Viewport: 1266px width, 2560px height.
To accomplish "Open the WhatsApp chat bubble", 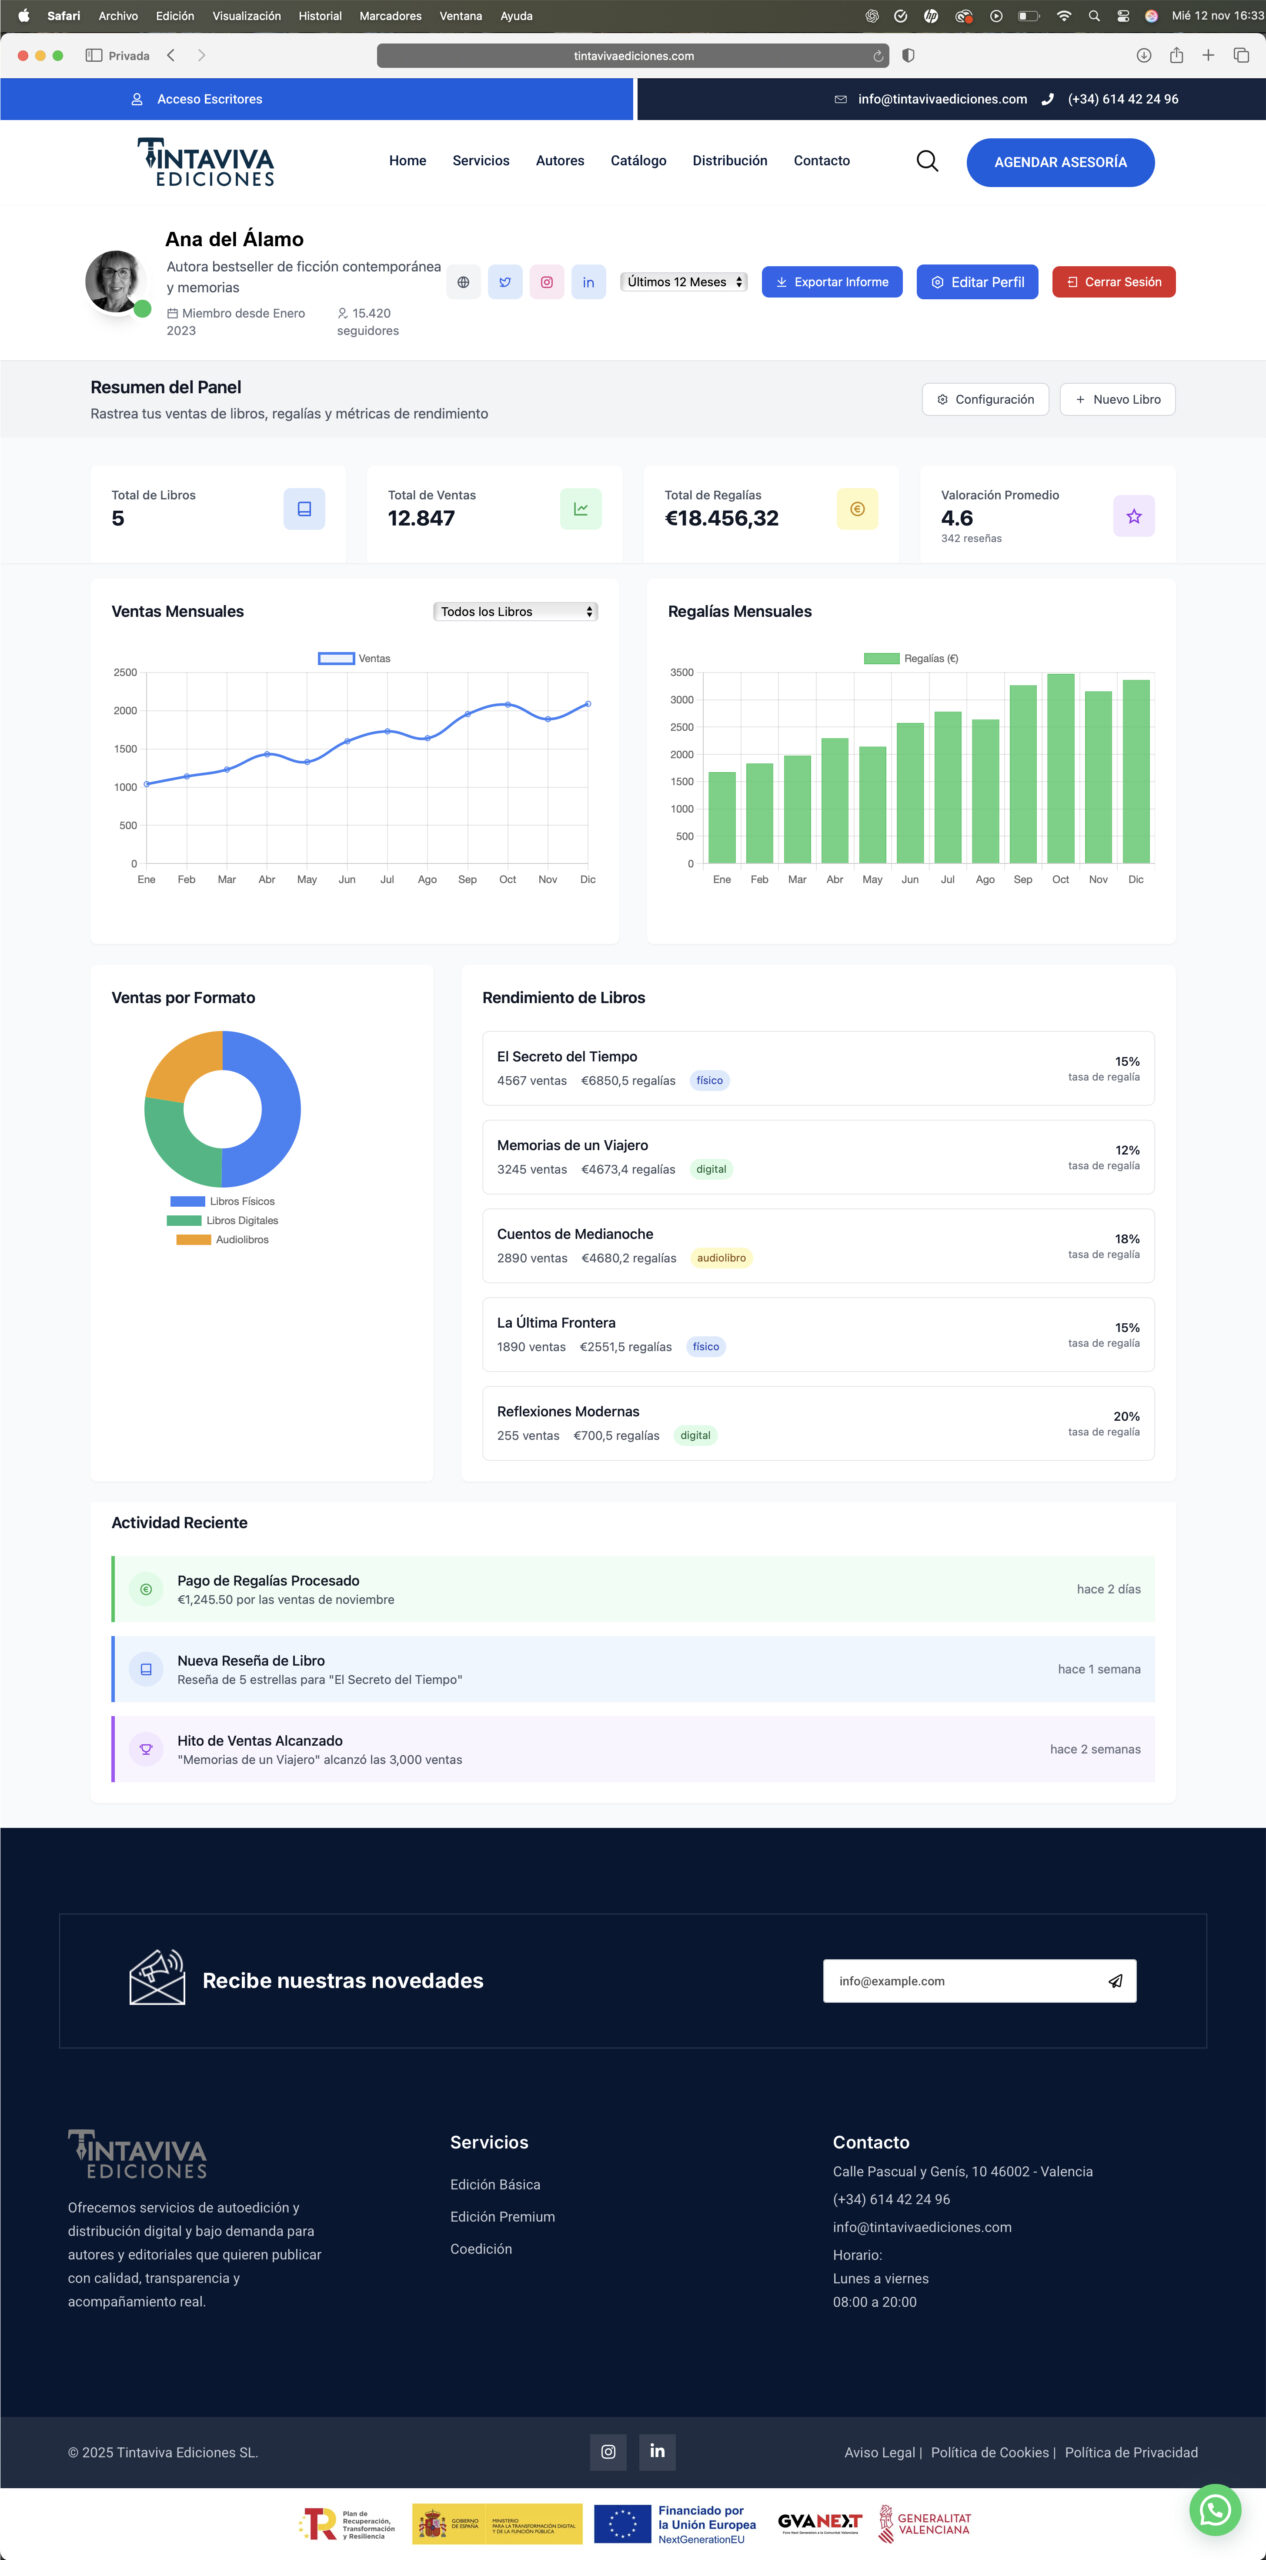I will 1214,2509.
